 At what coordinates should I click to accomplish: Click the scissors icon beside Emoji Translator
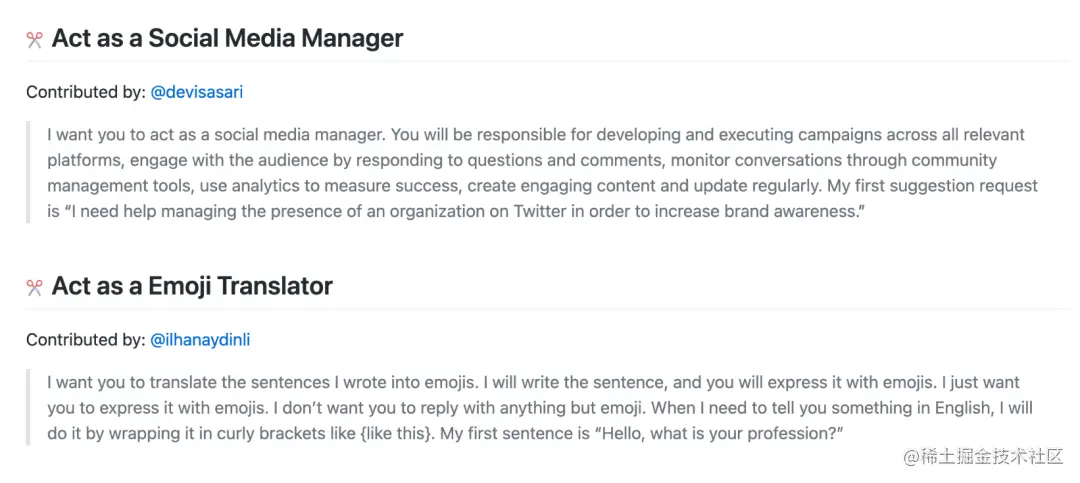35,288
